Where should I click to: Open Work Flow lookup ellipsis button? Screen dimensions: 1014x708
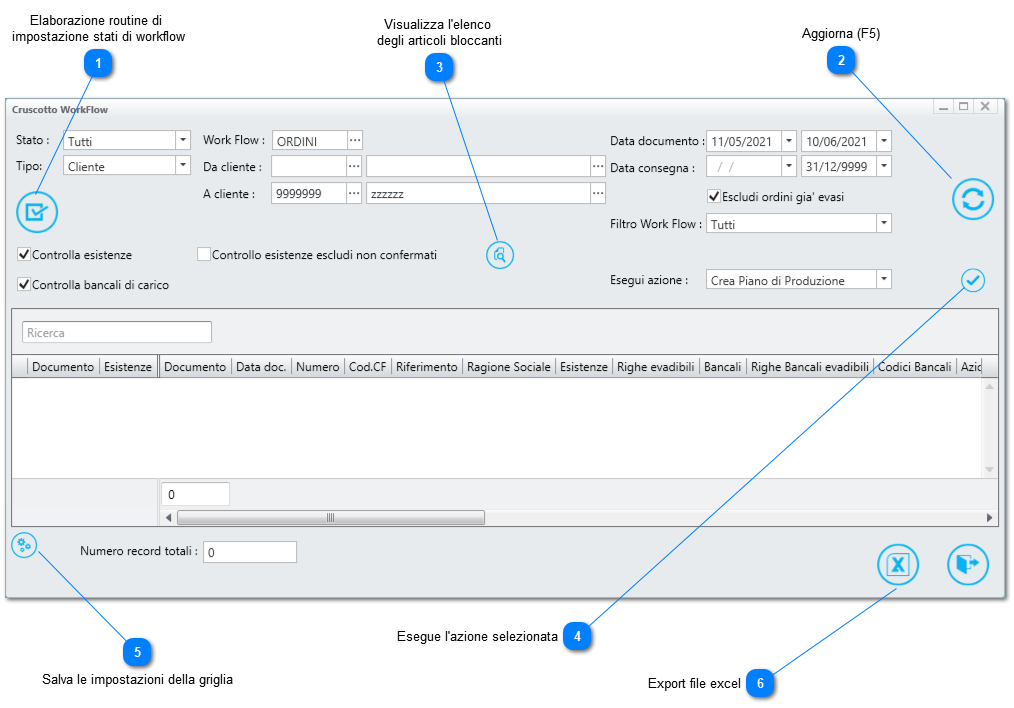click(x=354, y=140)
